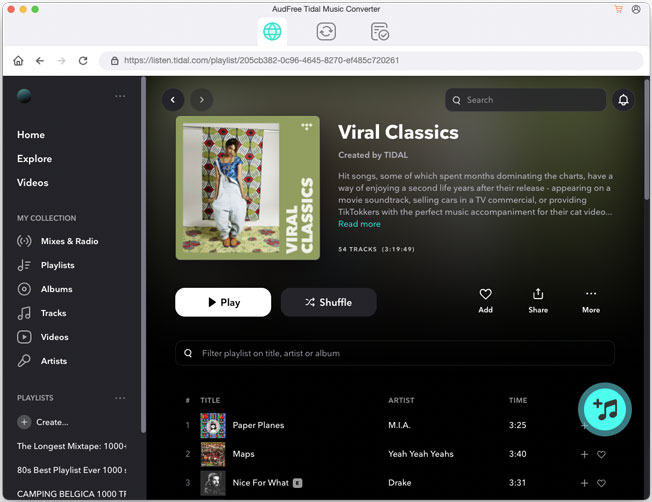Screen dimensions: 652x502
Task: Click the sidebar vertical scrollbar
Action: point(143,255)
